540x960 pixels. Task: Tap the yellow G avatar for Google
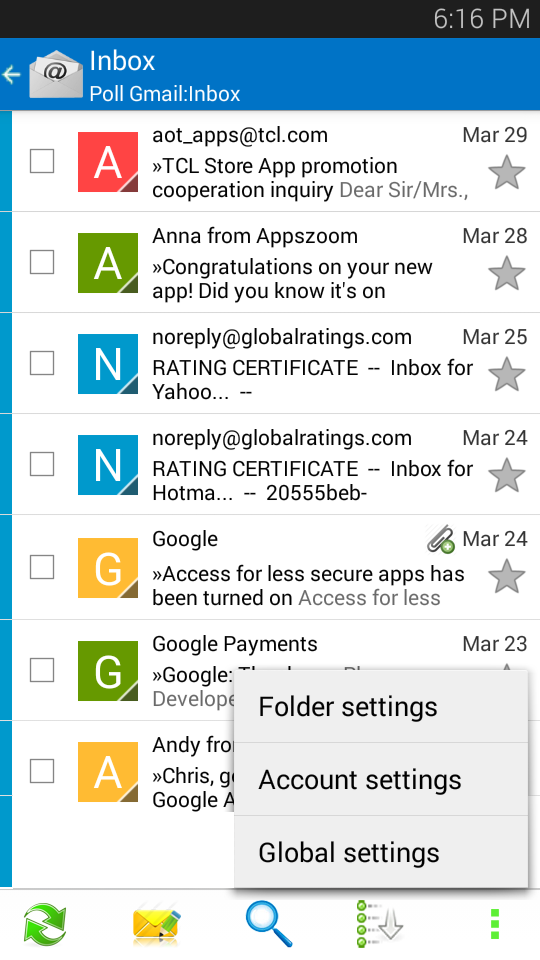click(x=108, y=568)
